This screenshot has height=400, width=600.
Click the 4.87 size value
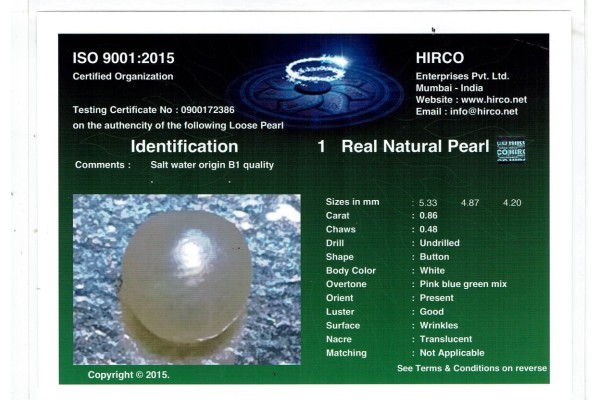pos(470,202)
